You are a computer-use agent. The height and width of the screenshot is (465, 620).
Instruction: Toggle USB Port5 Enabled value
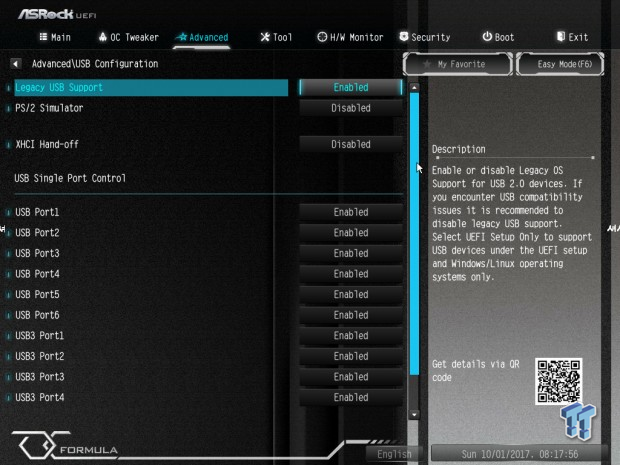(x=351, y=295)
